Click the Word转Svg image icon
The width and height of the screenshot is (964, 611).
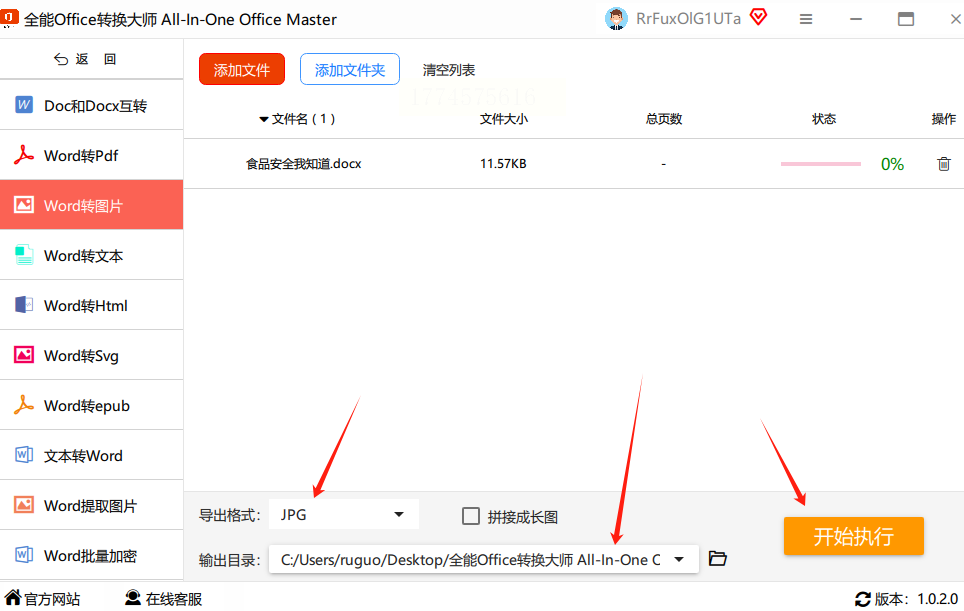24,355
